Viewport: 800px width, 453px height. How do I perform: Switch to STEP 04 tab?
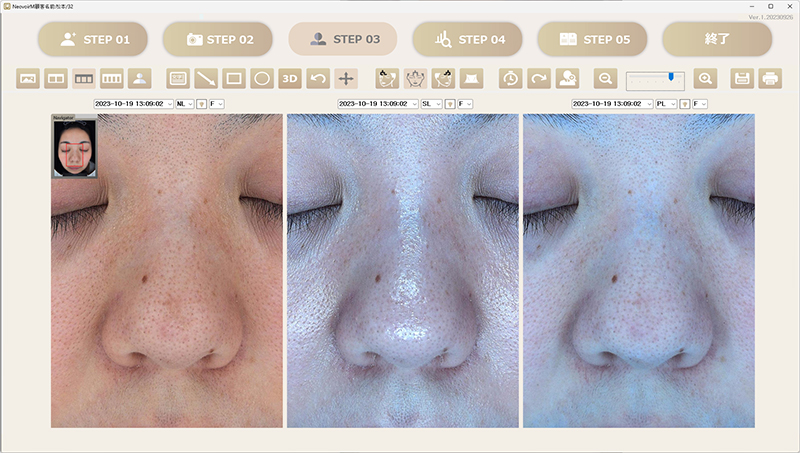click(x=468, y=40)
